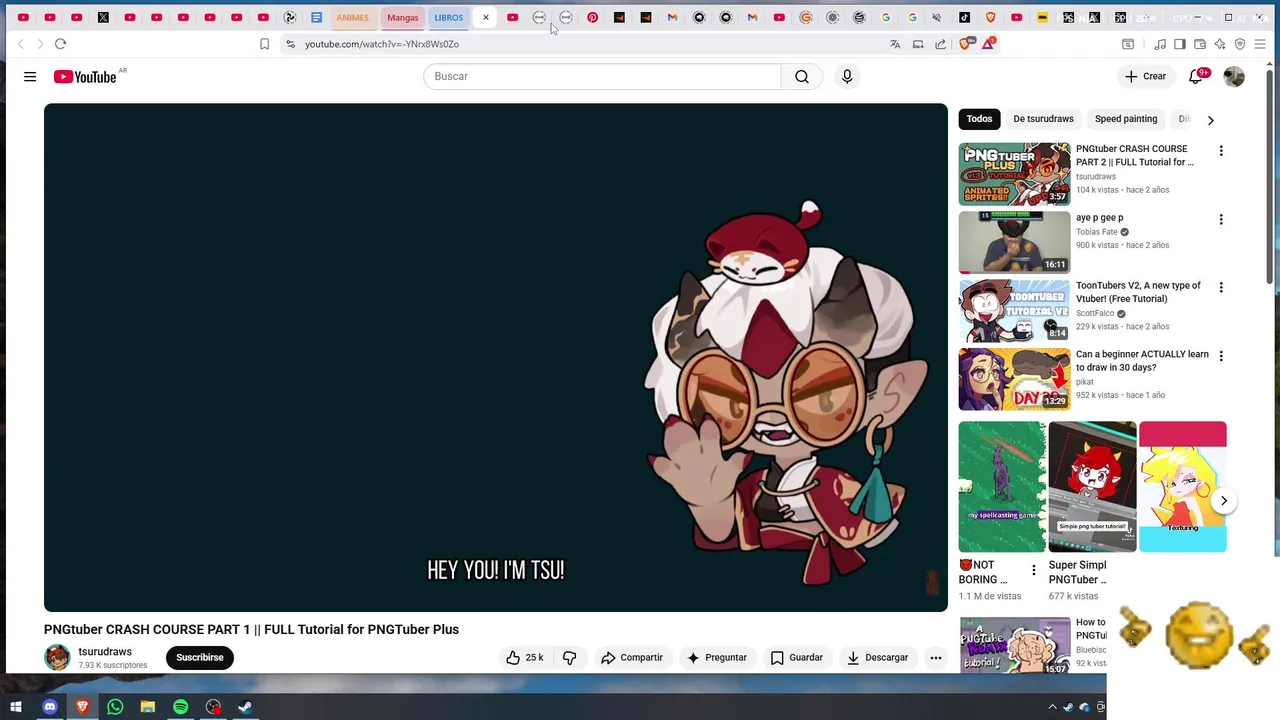Open the site settings icon beside URL
The width and height of the screenshot is (1280, 720).
coord(290,44)
